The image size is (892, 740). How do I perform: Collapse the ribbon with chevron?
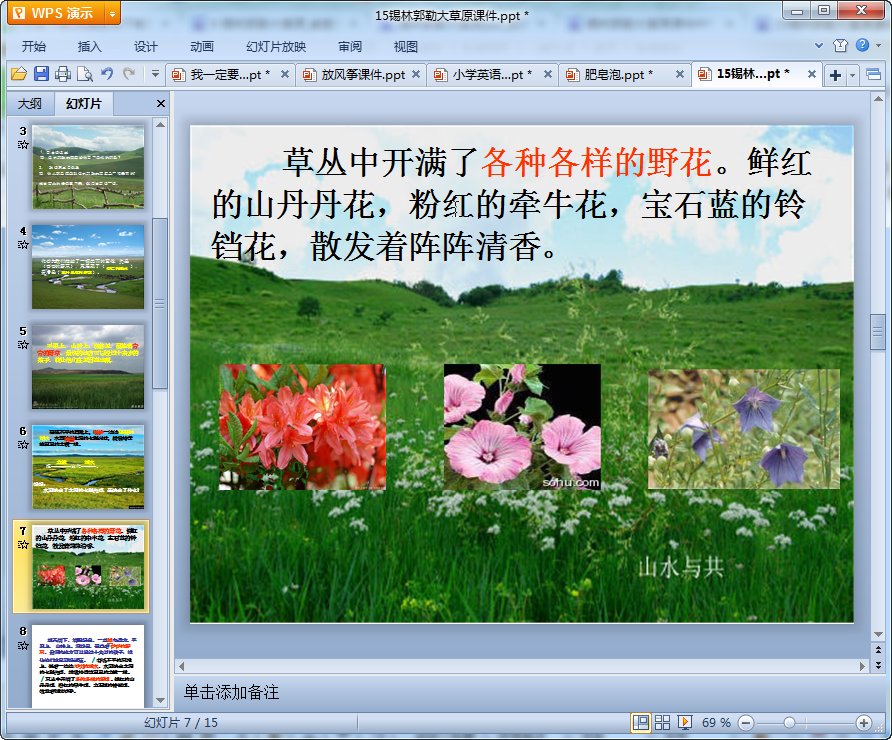(x=819, y=45)
